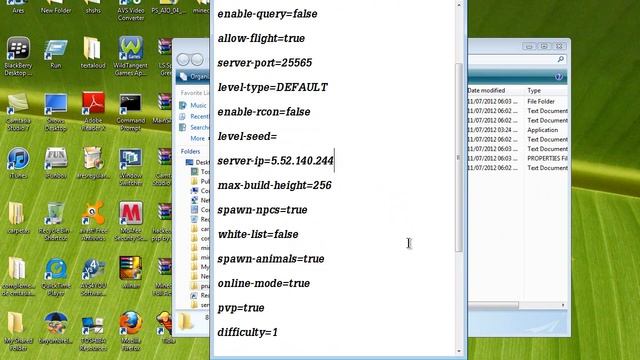640x360 pixels.
Task: Open the Organize menu in Explorer
Action: [x=195, y=76]
